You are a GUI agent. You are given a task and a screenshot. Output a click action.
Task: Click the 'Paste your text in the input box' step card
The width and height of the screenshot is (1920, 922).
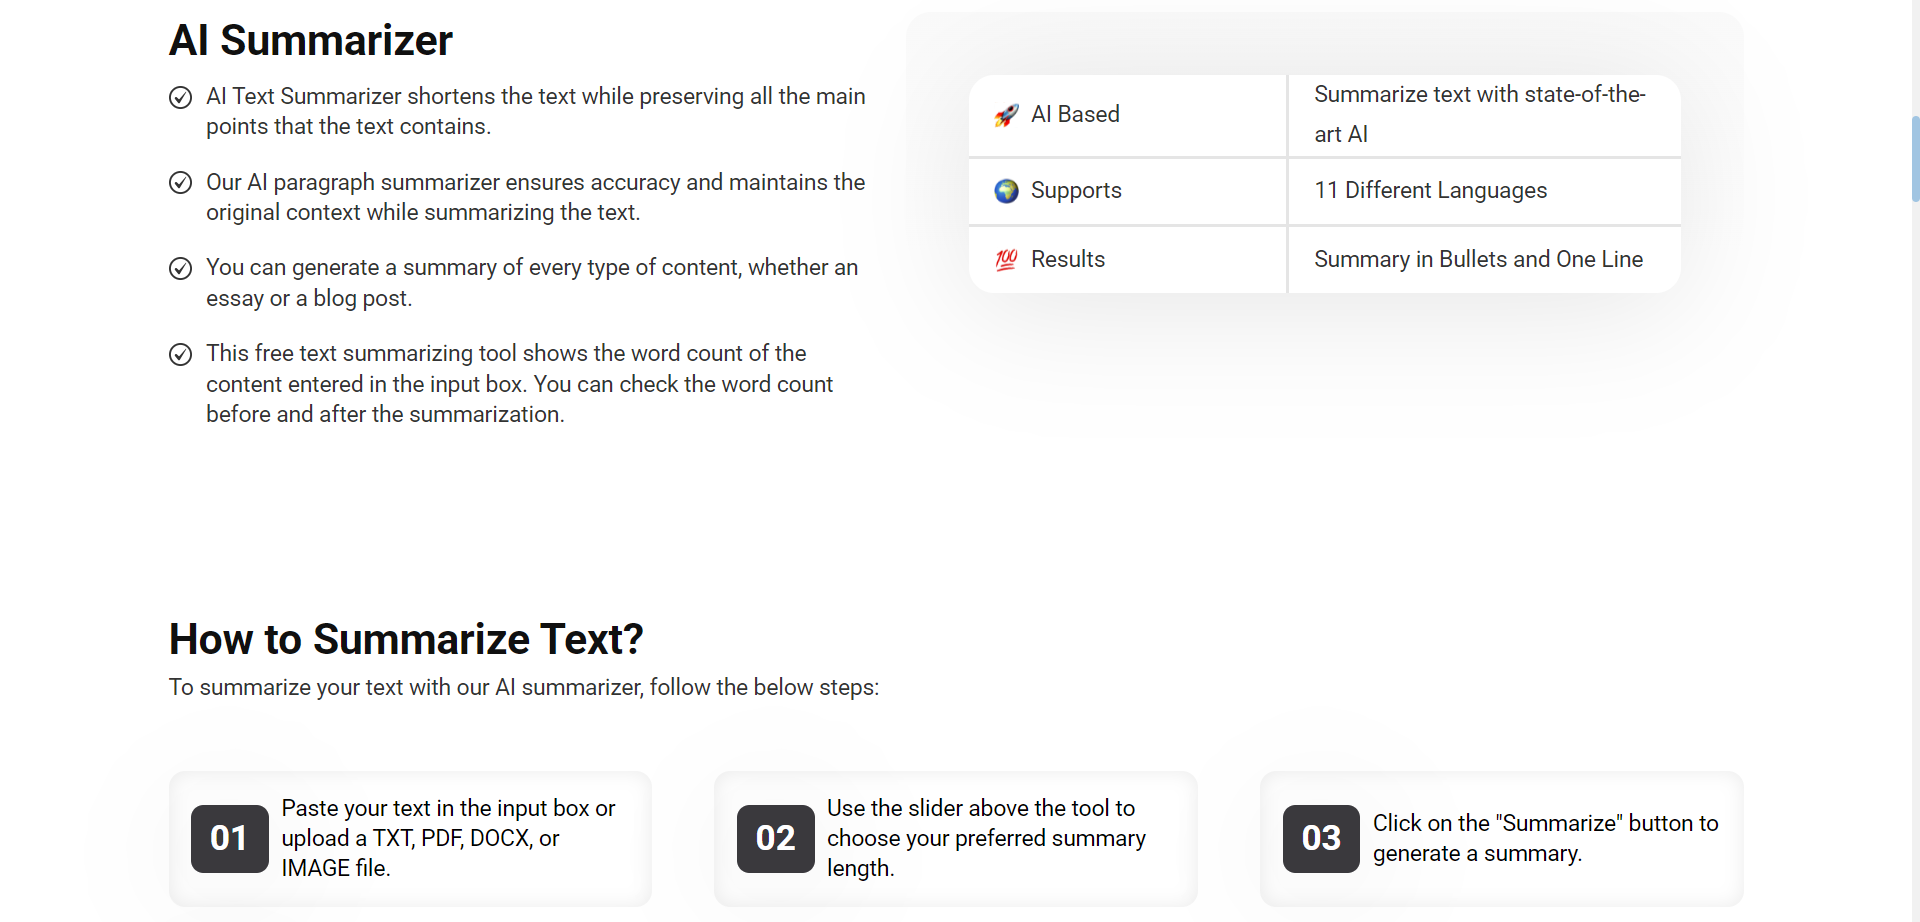[x=410, y=839]
